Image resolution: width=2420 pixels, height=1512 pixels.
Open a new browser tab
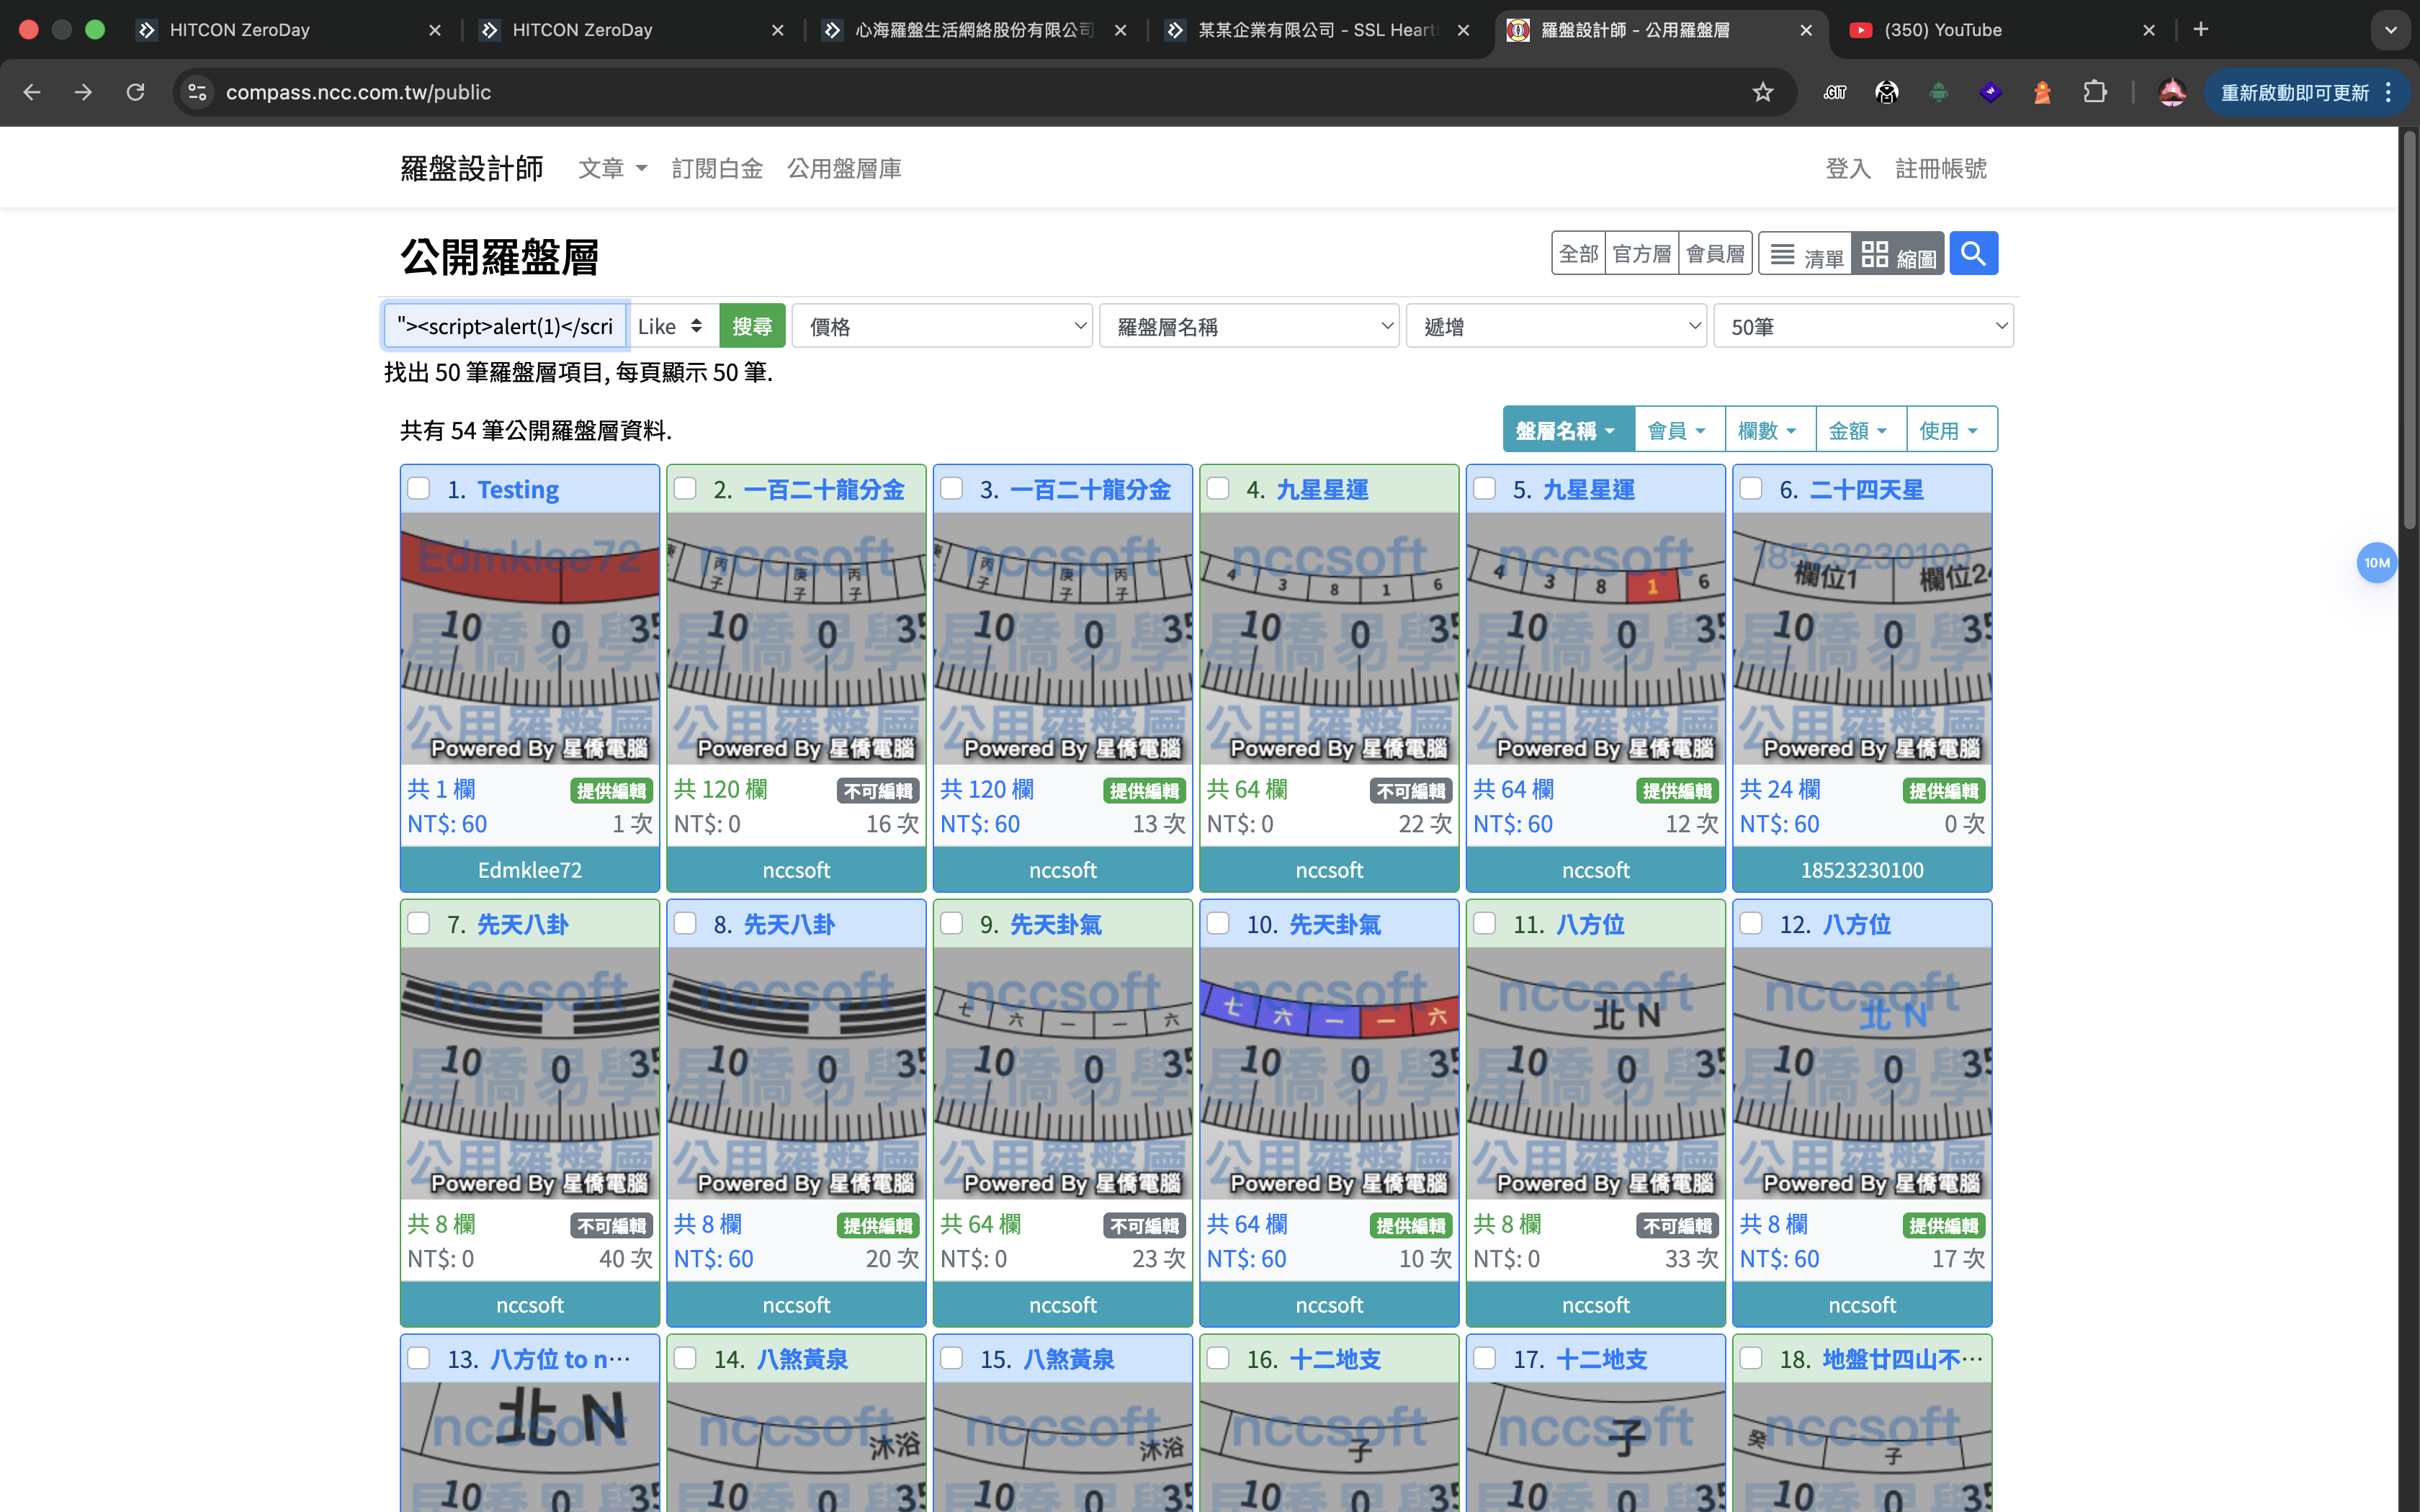[2201, 30]
